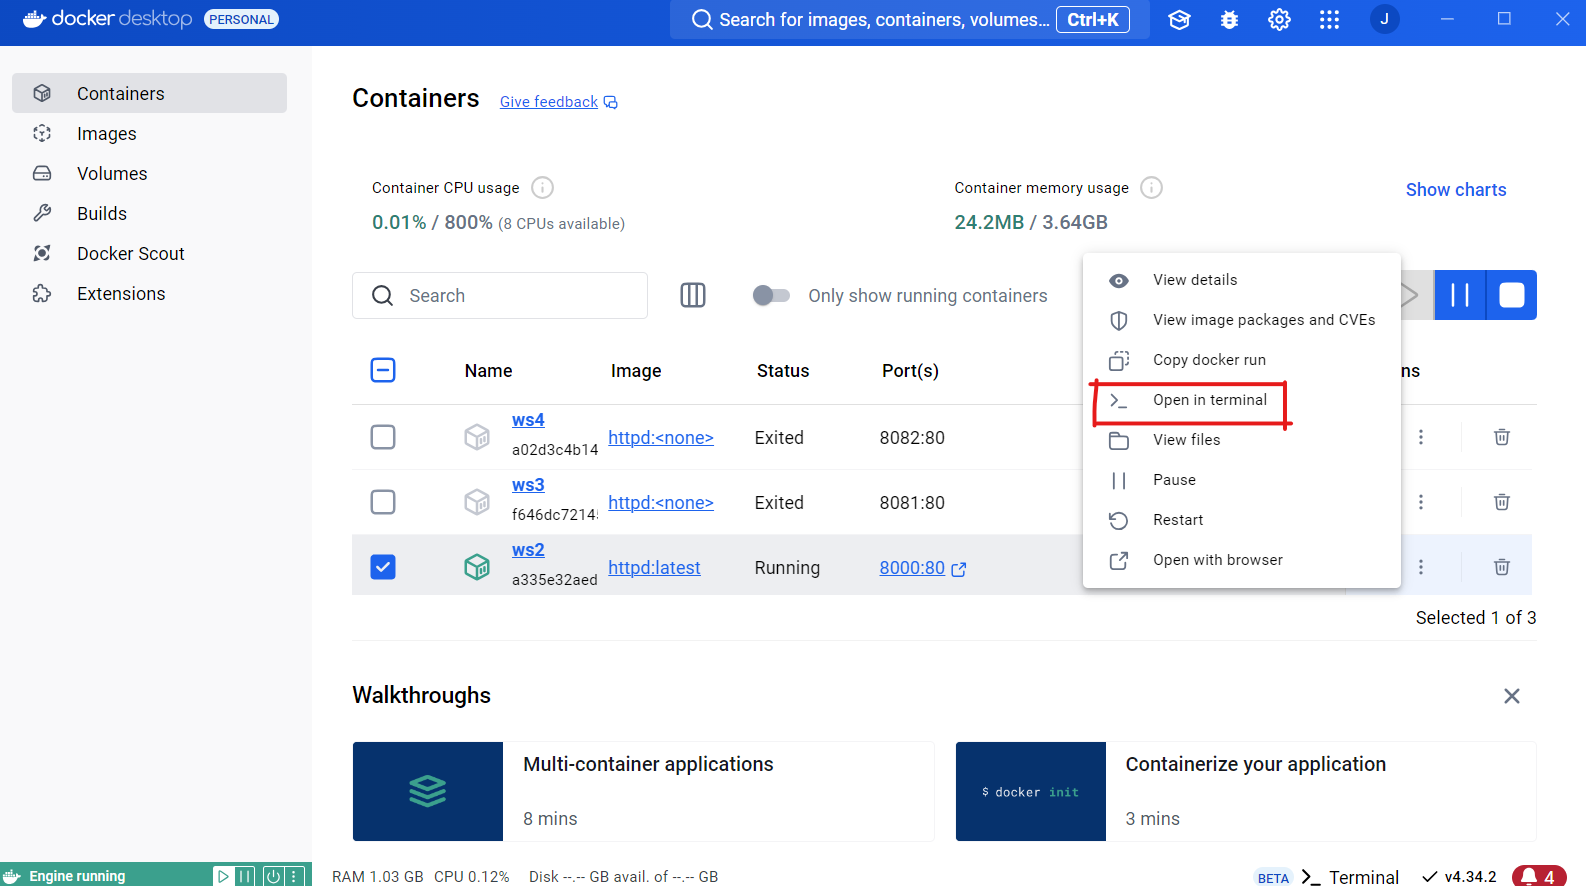This screenshot has height=886, width=1586.
Task: Check the ws3 container checkbox
Action: click(x=383, y=502)
